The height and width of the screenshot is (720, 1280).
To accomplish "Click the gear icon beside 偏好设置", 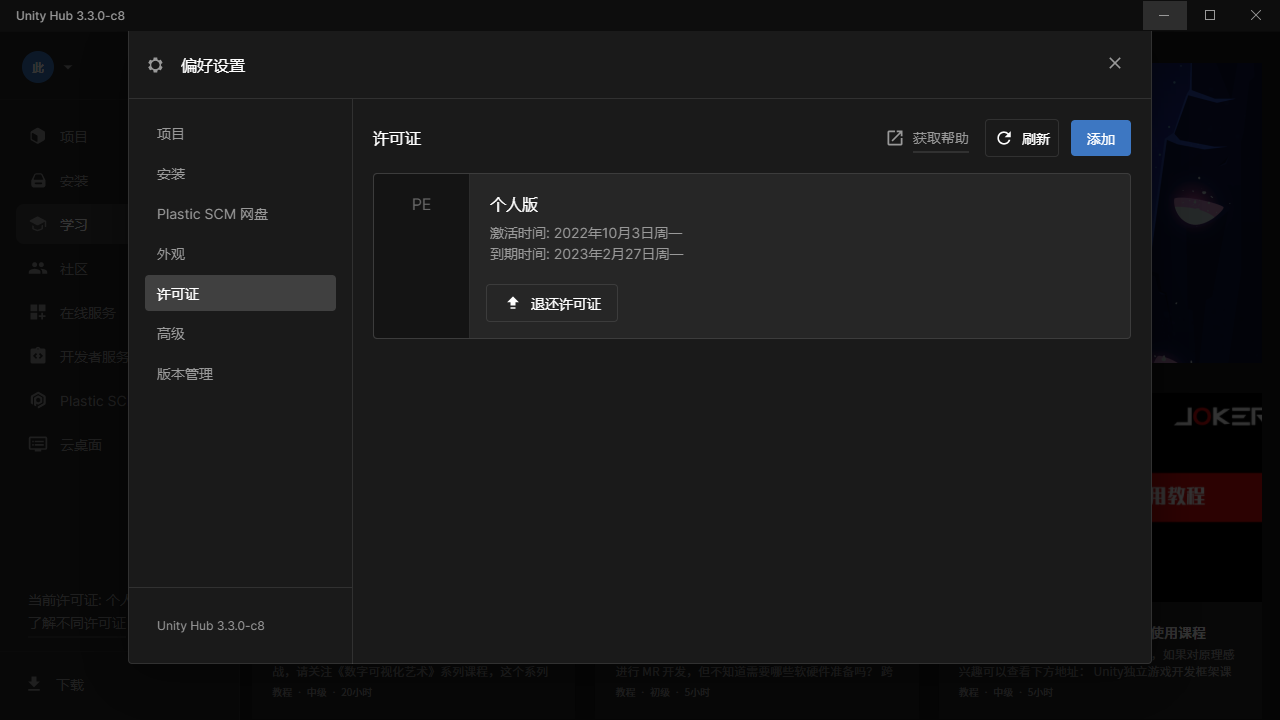I will click(155, 65).
